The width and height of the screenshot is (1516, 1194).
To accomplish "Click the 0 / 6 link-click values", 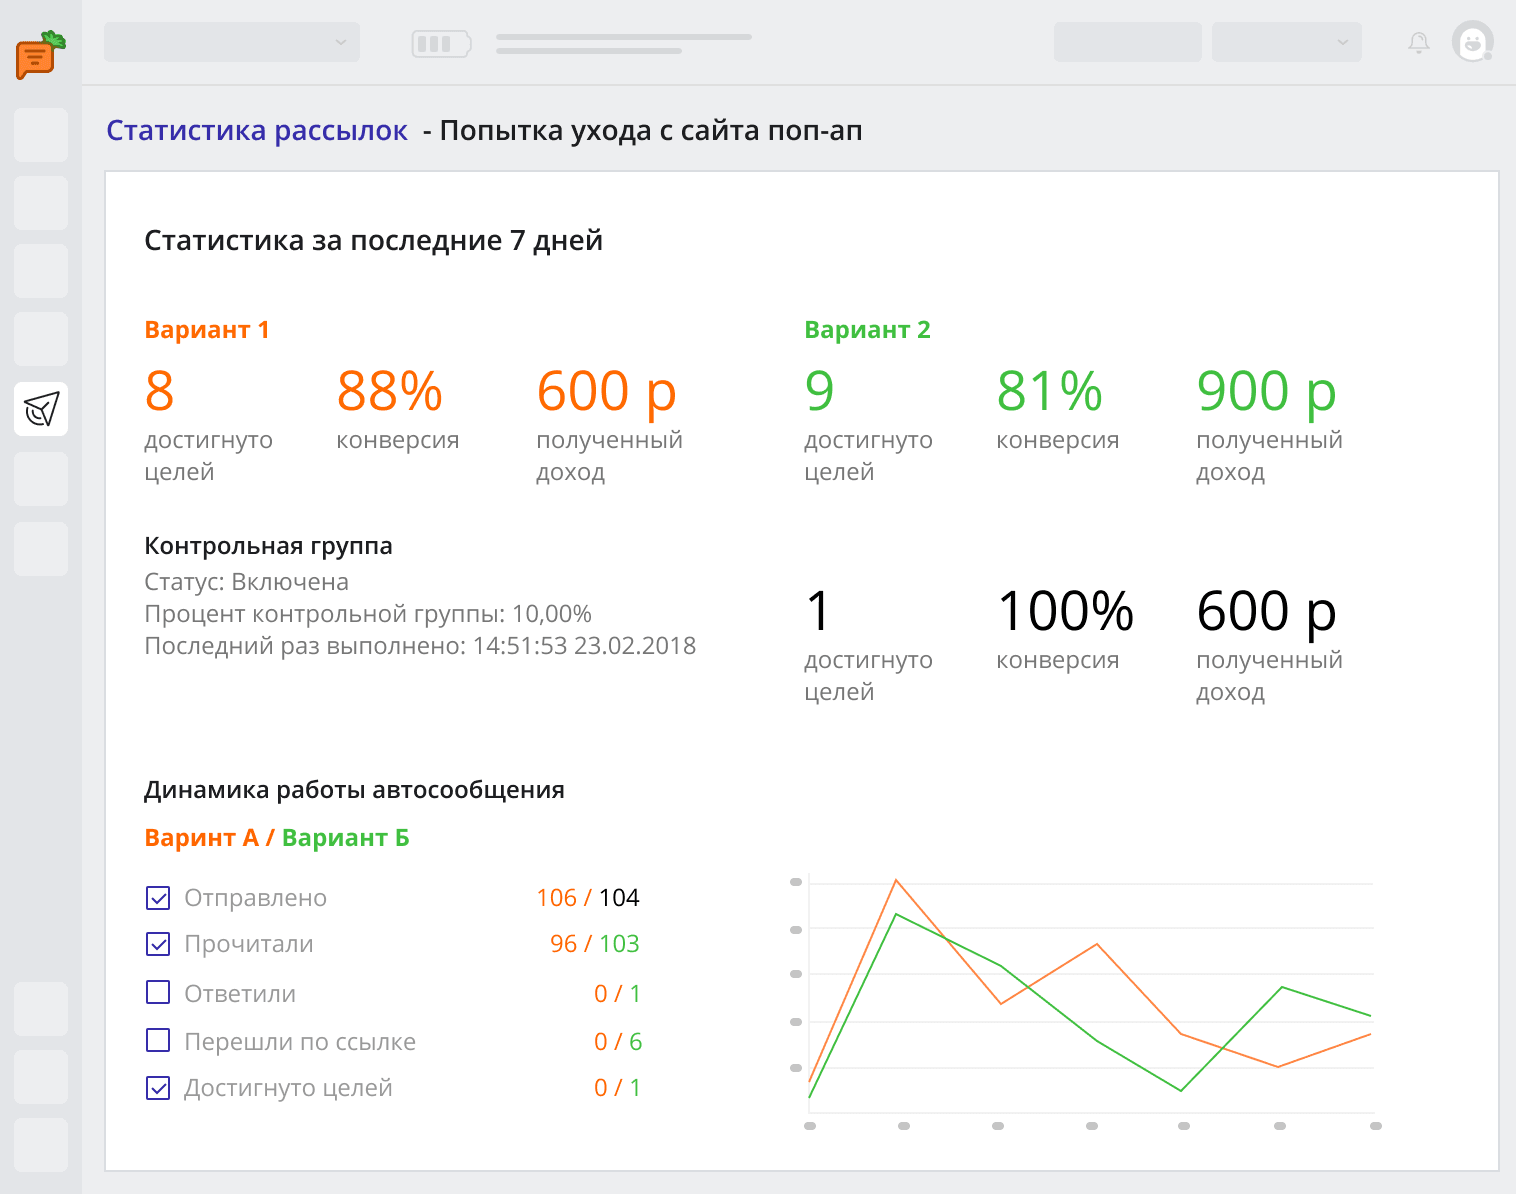I will click(x=618, y=1042).
